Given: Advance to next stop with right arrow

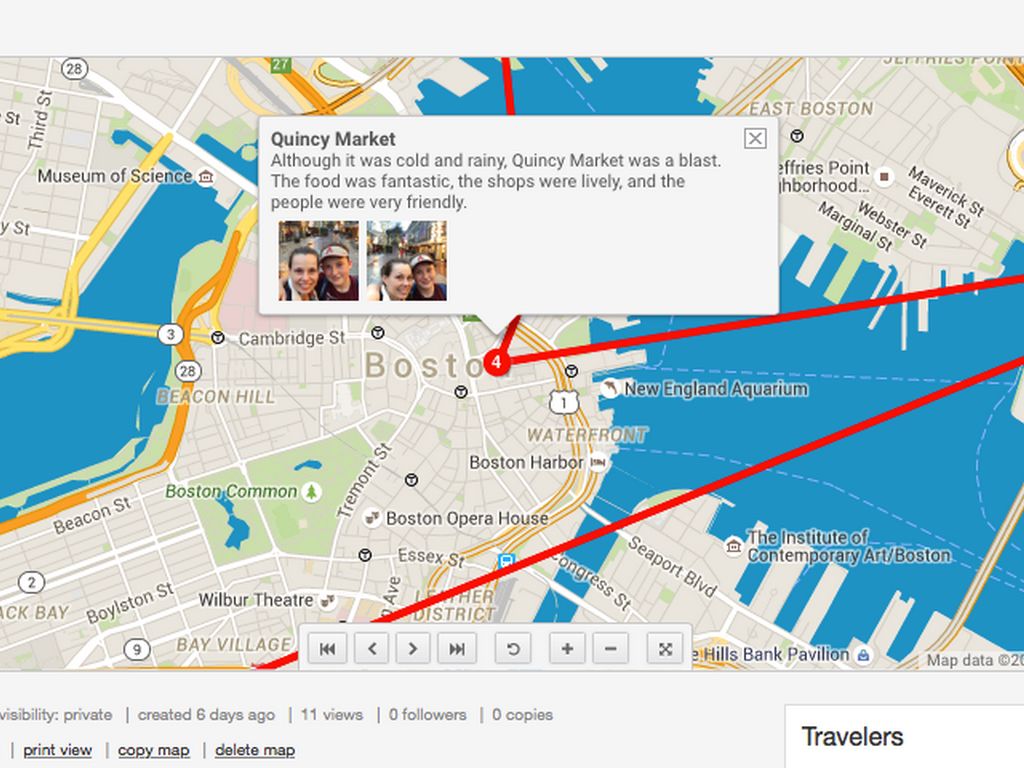Looking at the screenshot, I should (x=413, y=648).
